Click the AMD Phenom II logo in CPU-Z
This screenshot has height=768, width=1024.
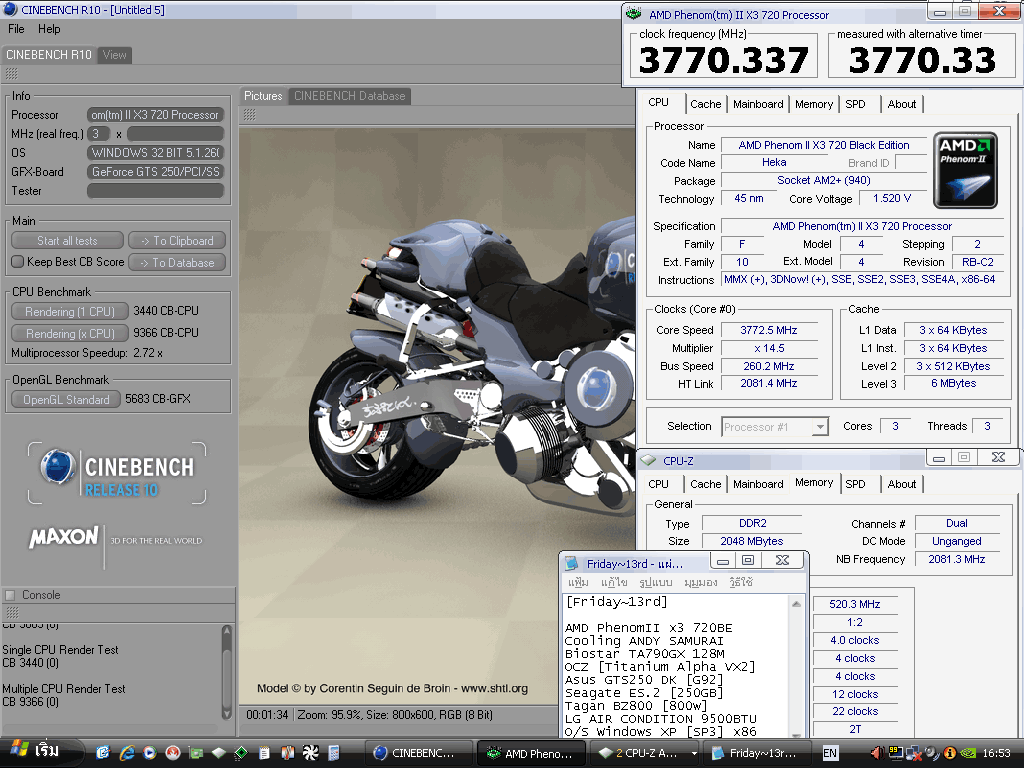tap(965, 170)
